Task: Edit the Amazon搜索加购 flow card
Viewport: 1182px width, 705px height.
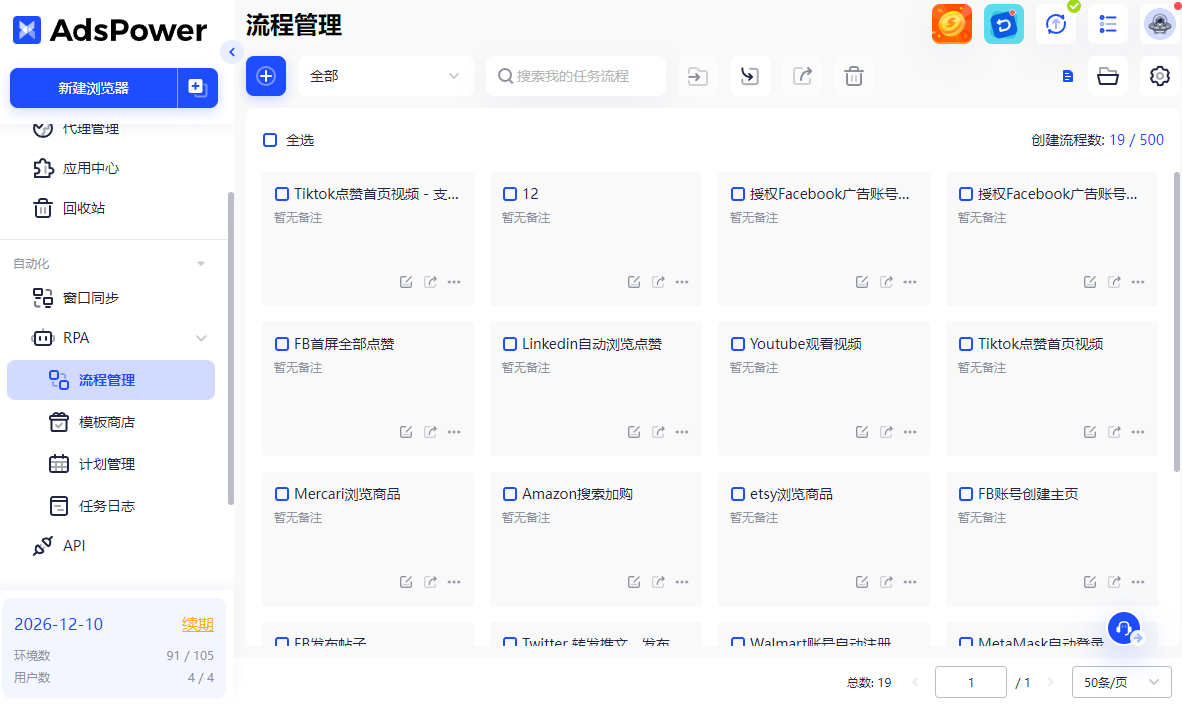Action: (x=634, y=582)
